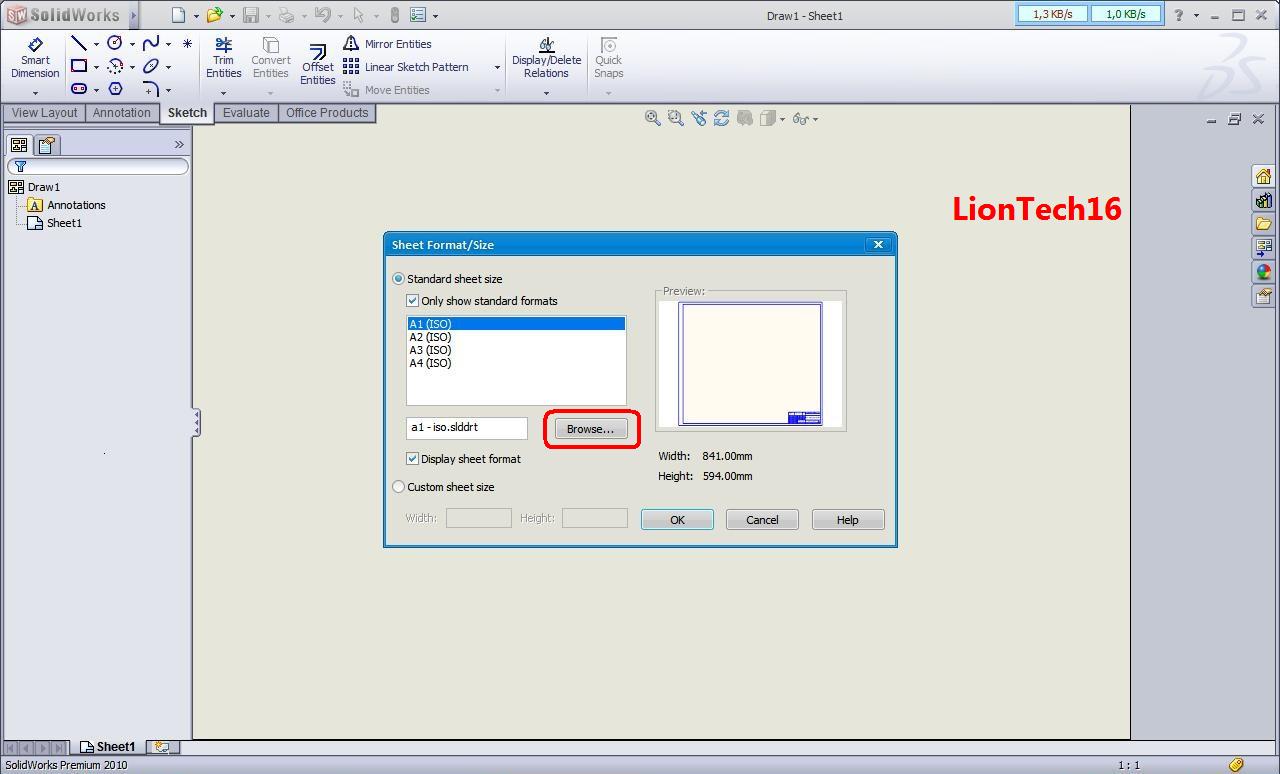Switch to Evaluate tab
Image resolution: width=1280 pixels, height=774 pixels.
pyautogui.click(x=246, y=113)
